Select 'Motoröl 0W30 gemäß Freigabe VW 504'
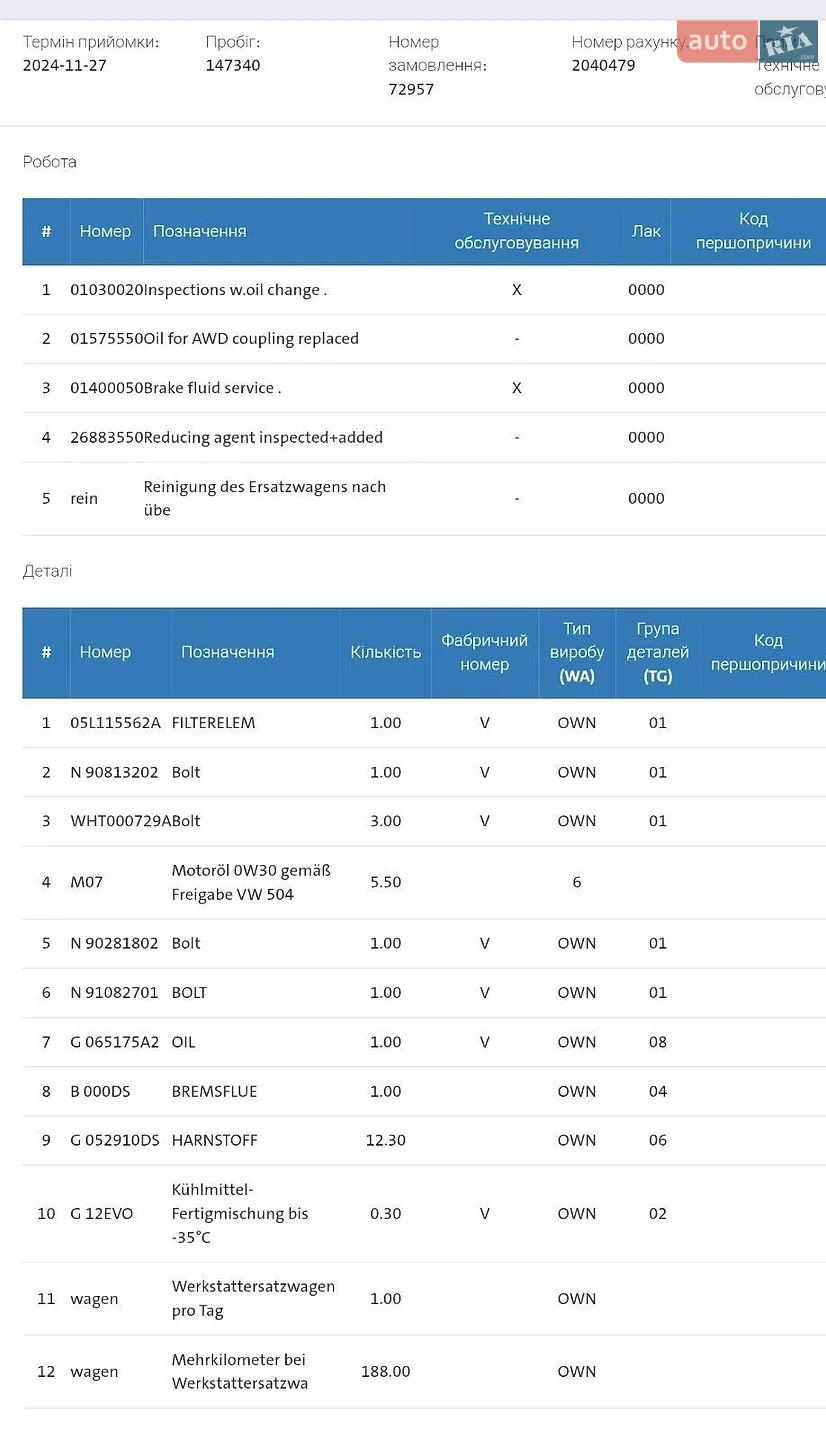The width and height of the screenshot is (826, 1440). (x=251, y=882)
